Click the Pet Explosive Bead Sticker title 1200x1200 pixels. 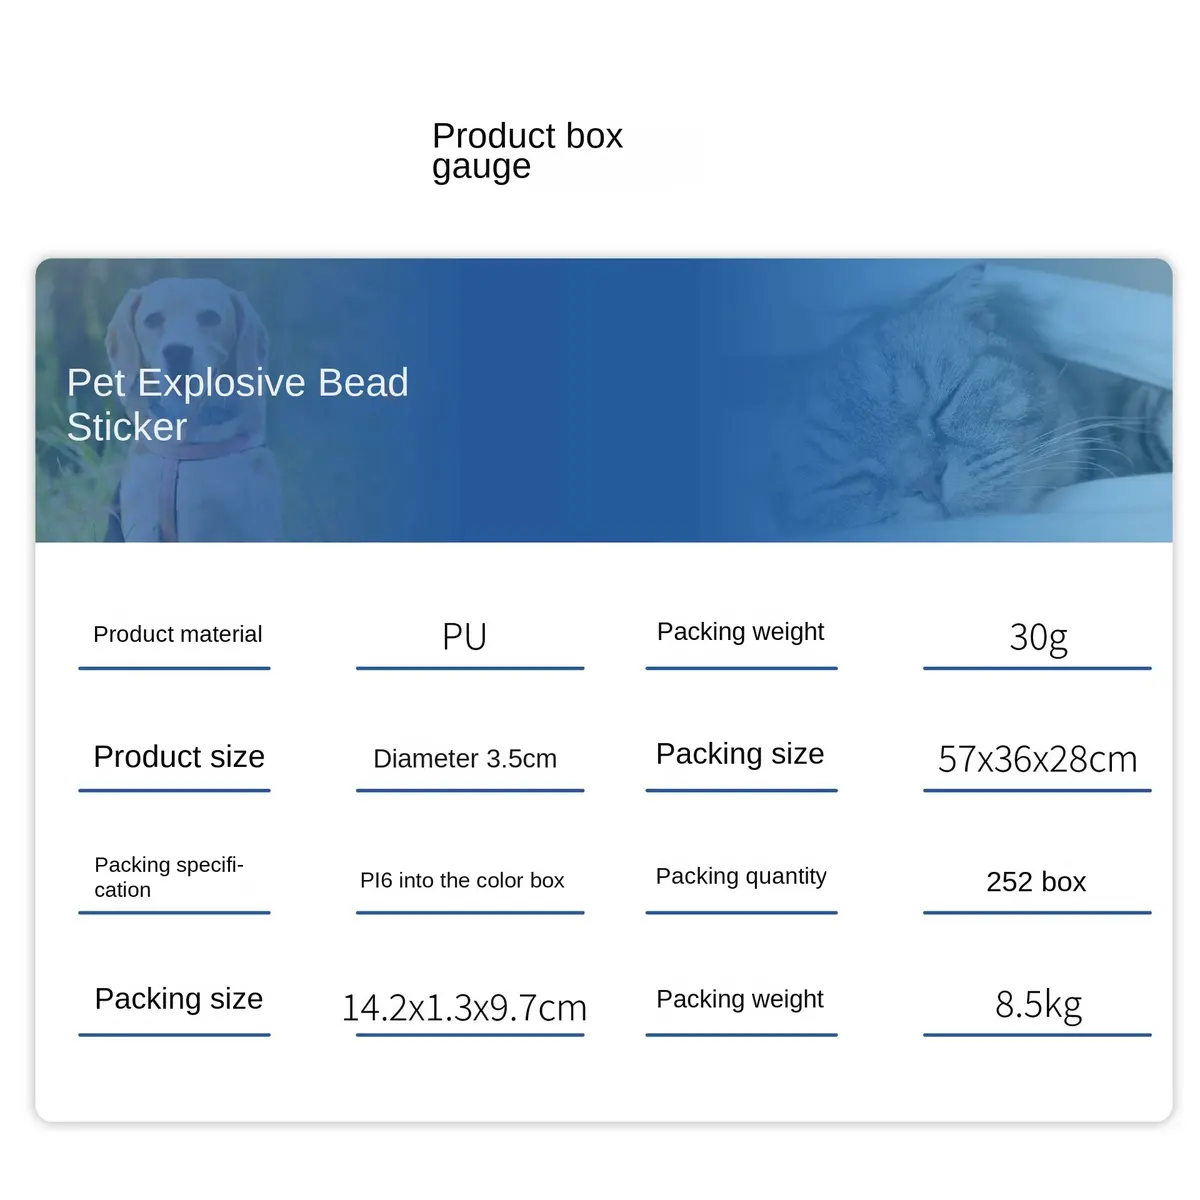pos(238,404)
